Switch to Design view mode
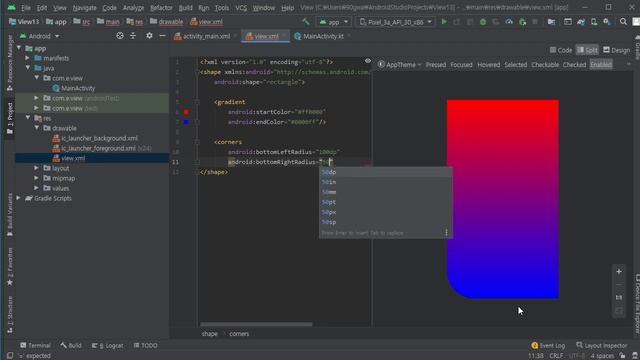Screen dimensions: 640x360 pyautogui.click(x=616, y=50)
